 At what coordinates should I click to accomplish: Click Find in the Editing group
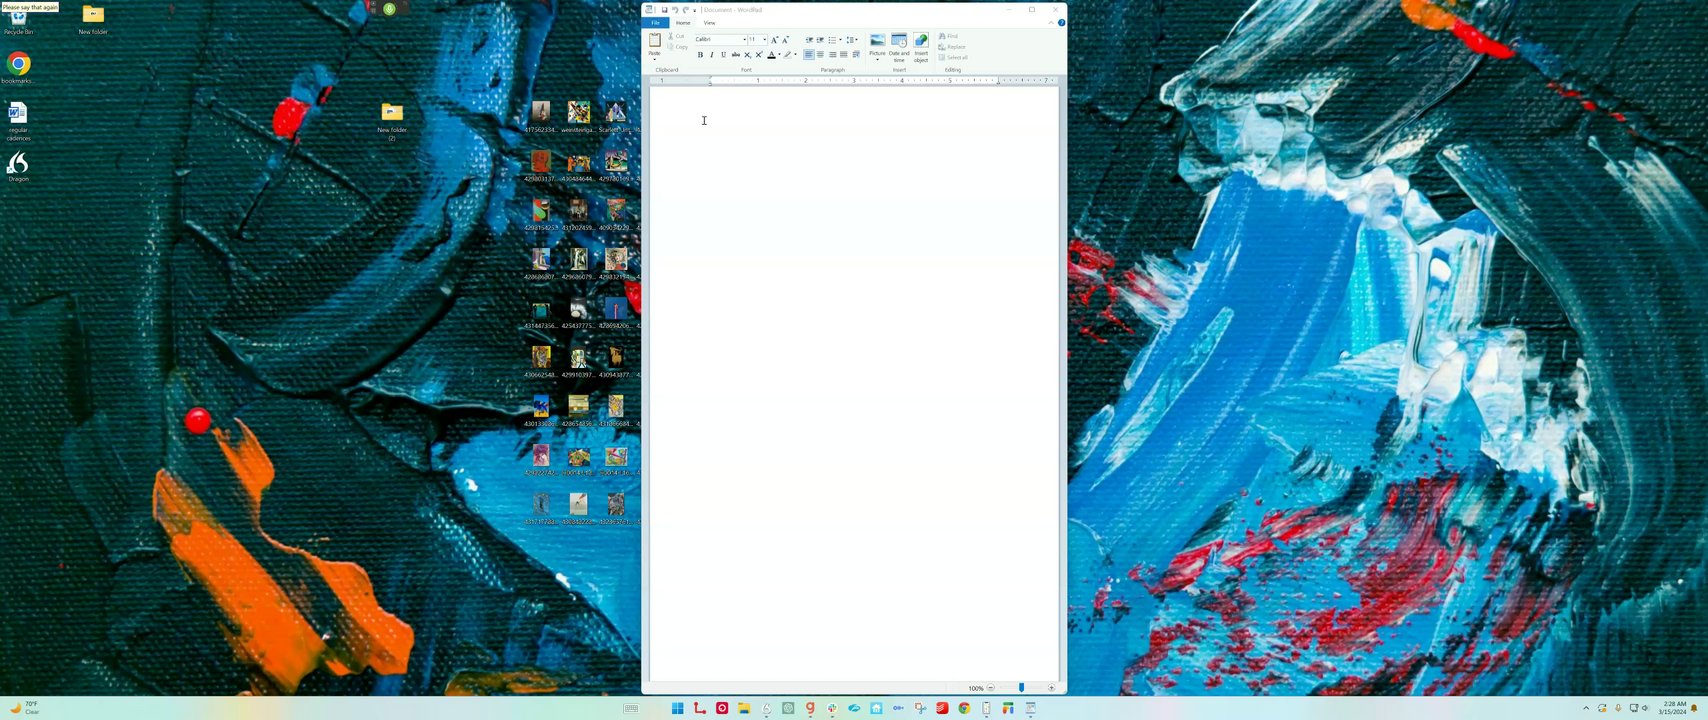[948, 36]
